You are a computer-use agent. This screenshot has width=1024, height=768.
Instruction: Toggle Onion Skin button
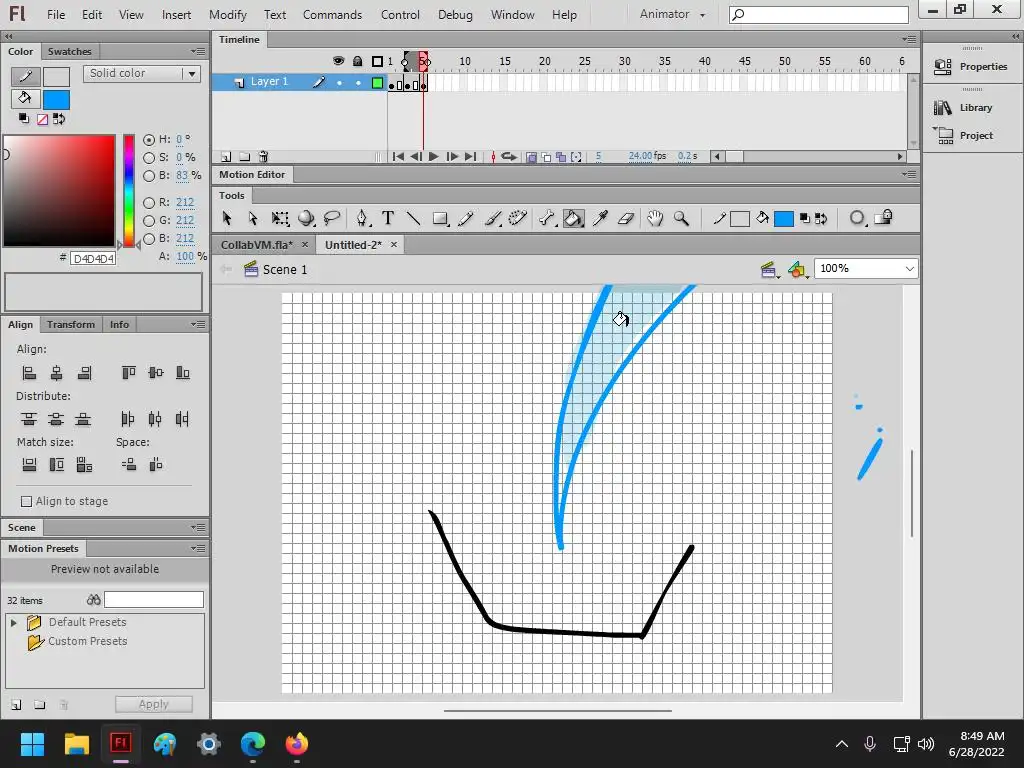point(532,157)
